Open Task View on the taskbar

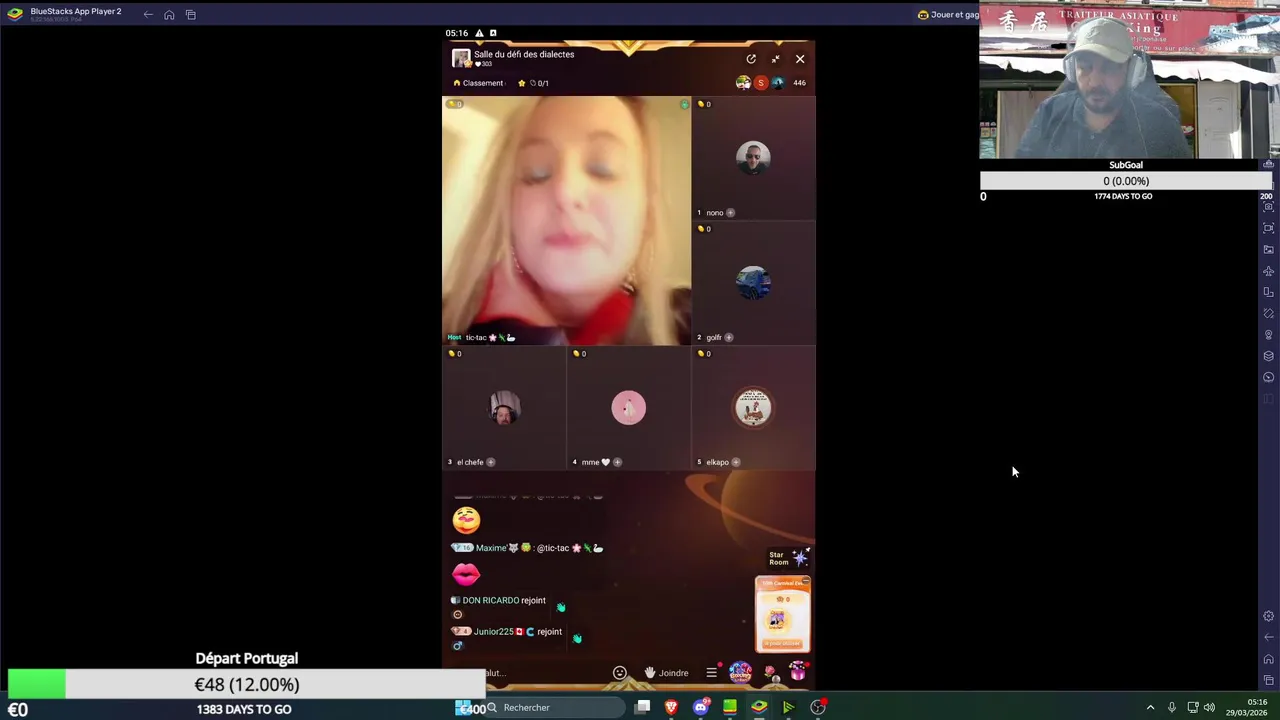click(643, 708)
